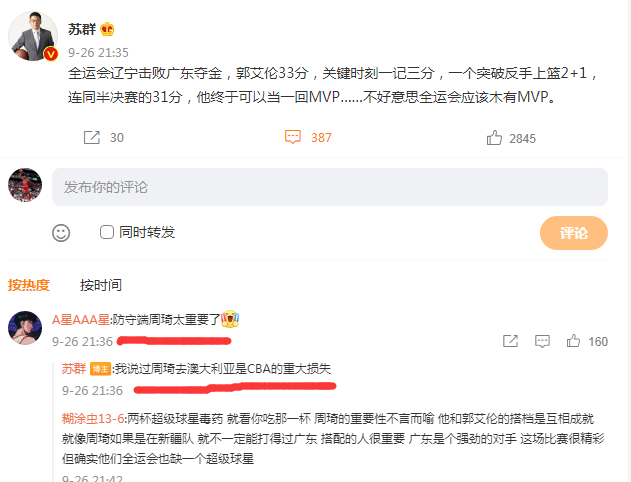
Task: Click the red V verification badge on avatar
Action: (x=51, y=54)
